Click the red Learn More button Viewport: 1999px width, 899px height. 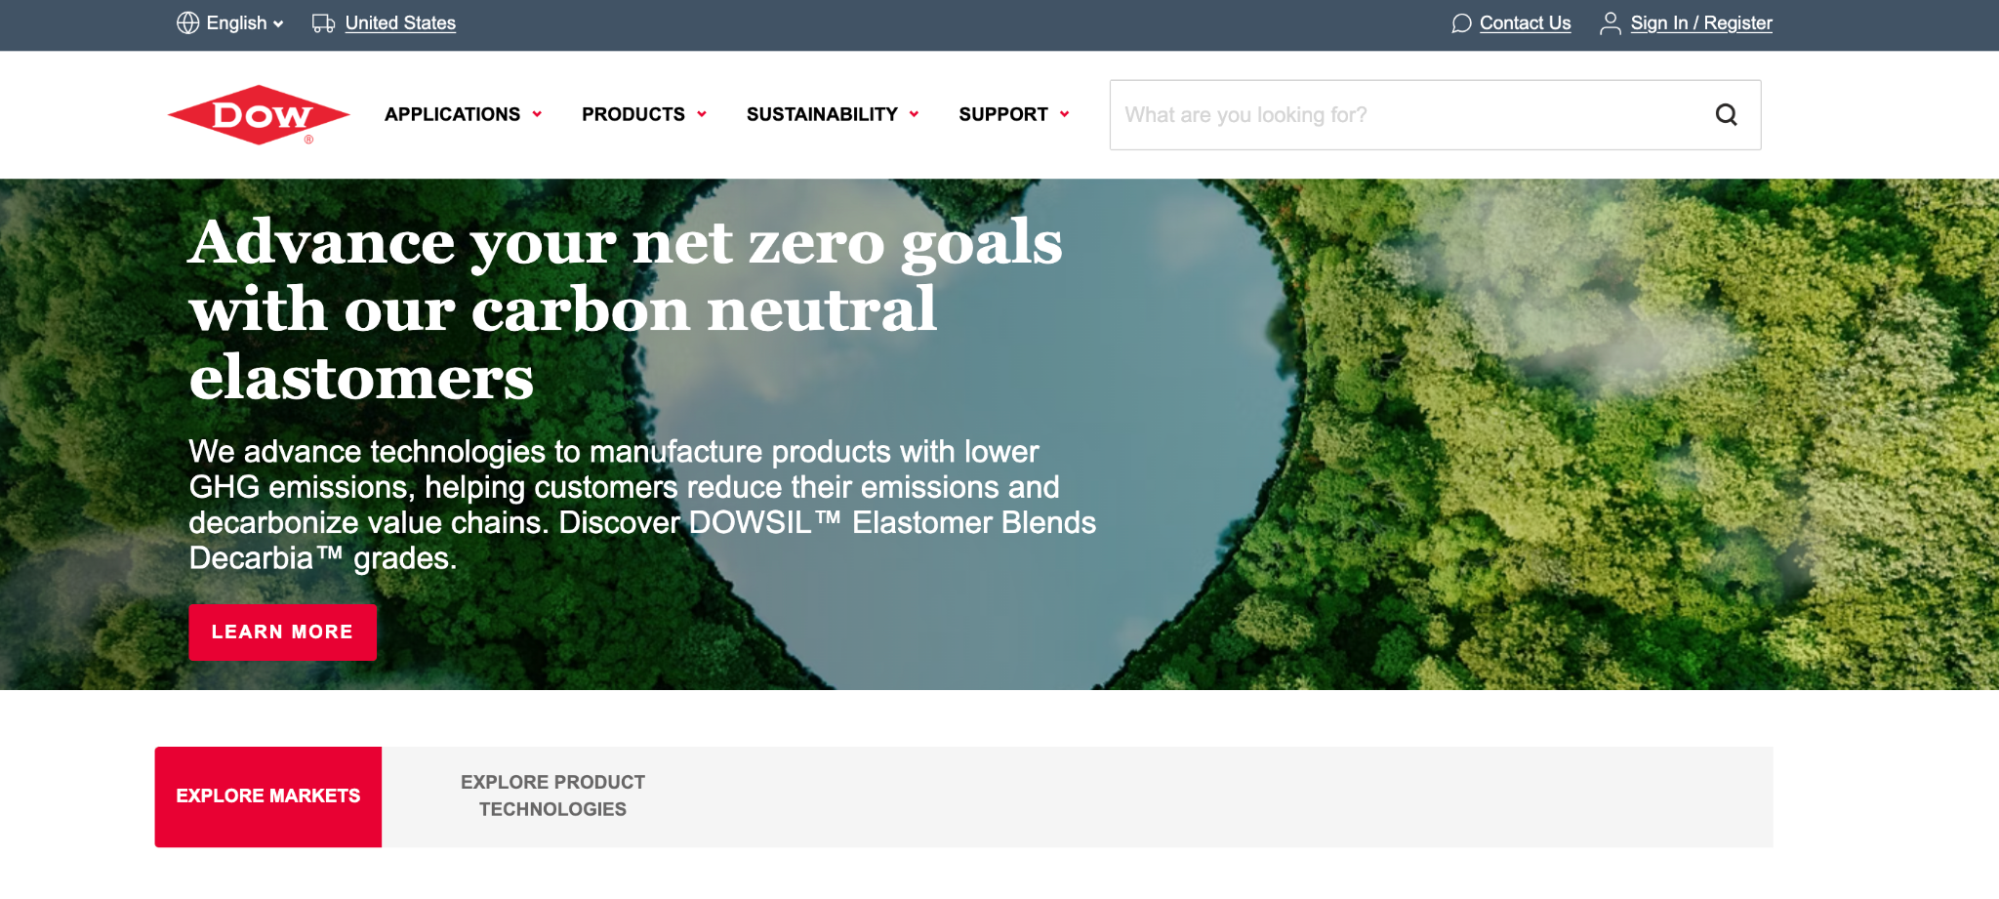(283, 632)
